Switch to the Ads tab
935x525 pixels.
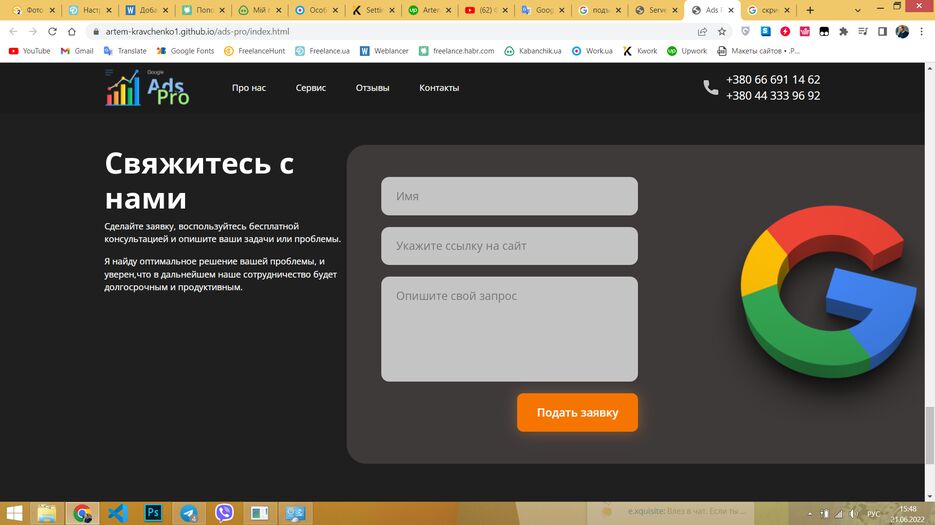tap(712, 10)
